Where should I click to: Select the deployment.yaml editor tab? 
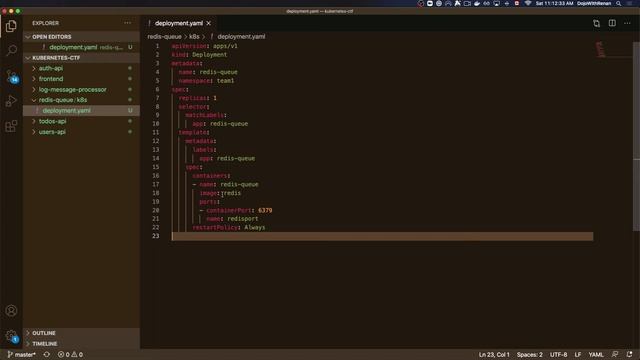[x=179, y=23]
